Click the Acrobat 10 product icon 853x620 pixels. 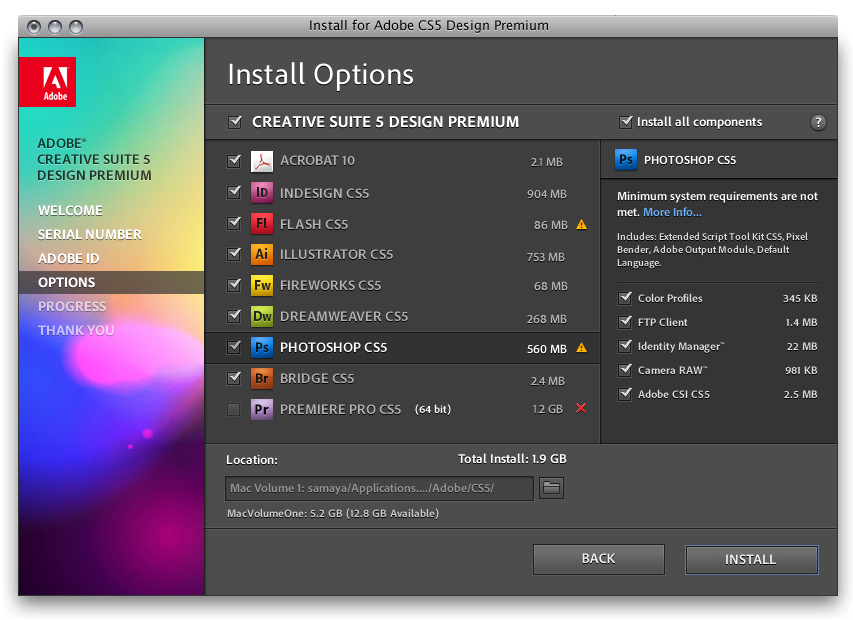(x=262, y=161)
